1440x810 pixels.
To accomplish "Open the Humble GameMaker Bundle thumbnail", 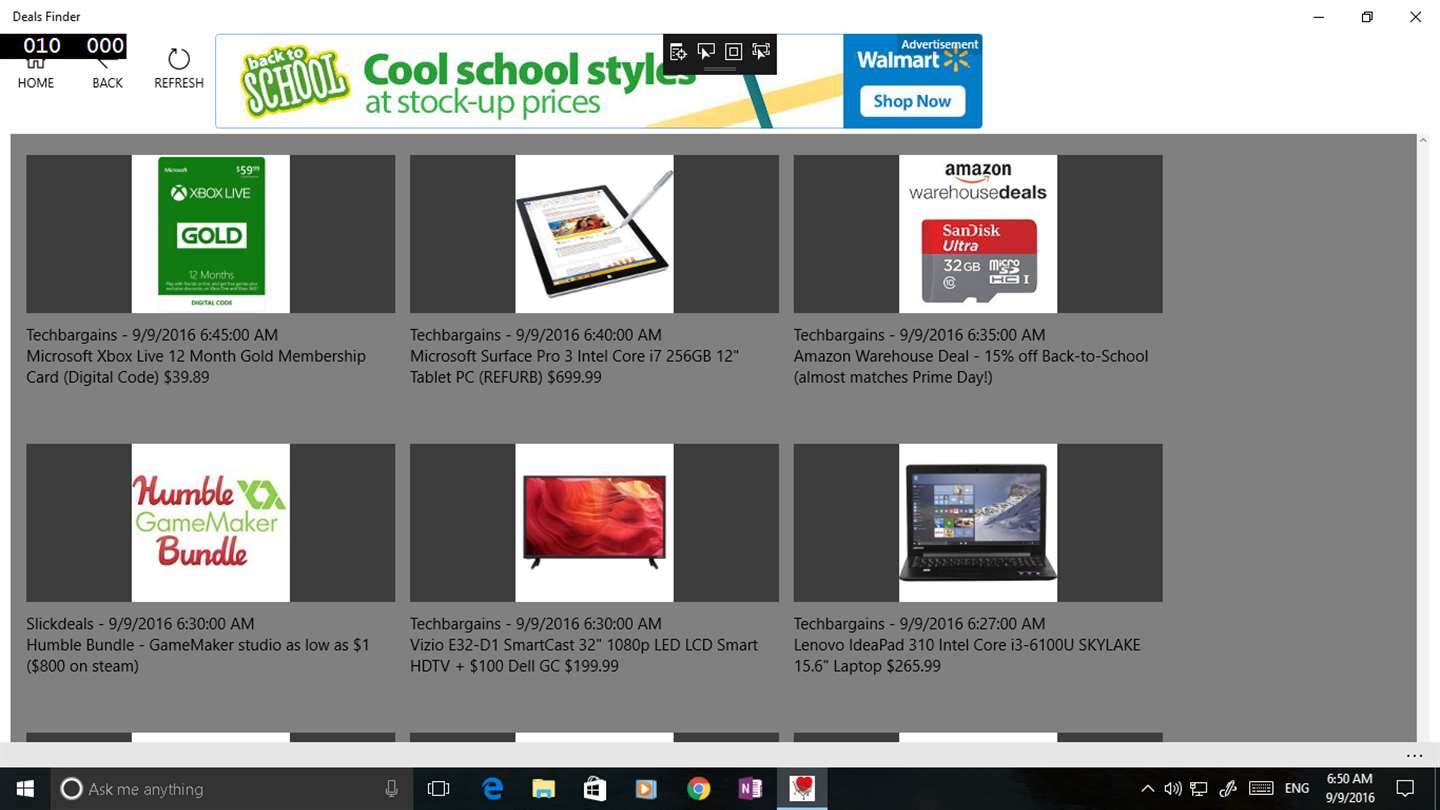I will 211,523.
